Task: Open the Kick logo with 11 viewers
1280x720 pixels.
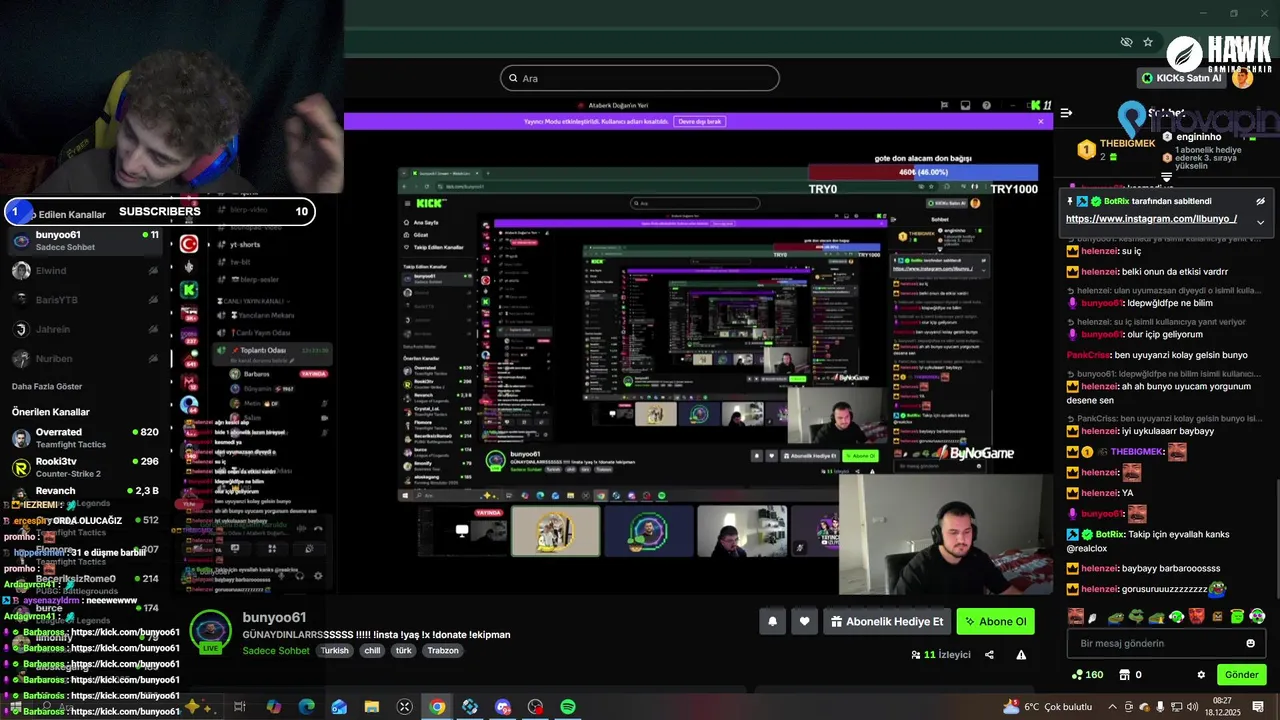Action: click(1040, 105)
